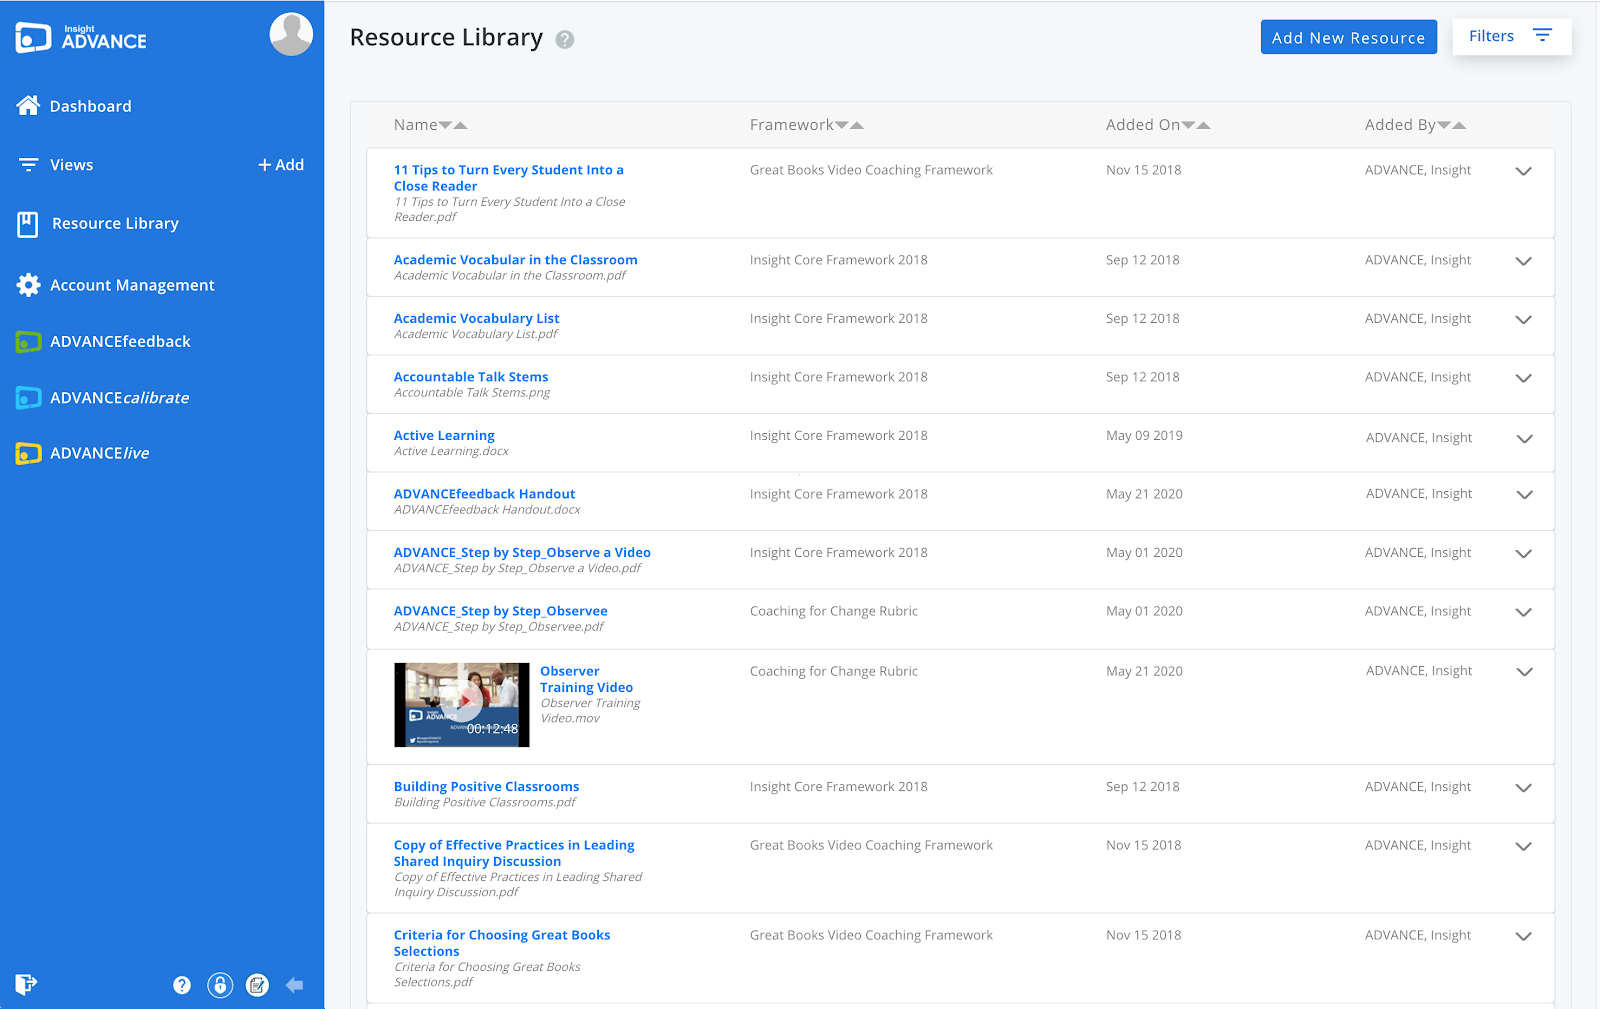The height and width of the screenshot is (1009, 1600).
Task: Expand Academic Vocabular in the Classroom row
Action: click(1523, 261)
